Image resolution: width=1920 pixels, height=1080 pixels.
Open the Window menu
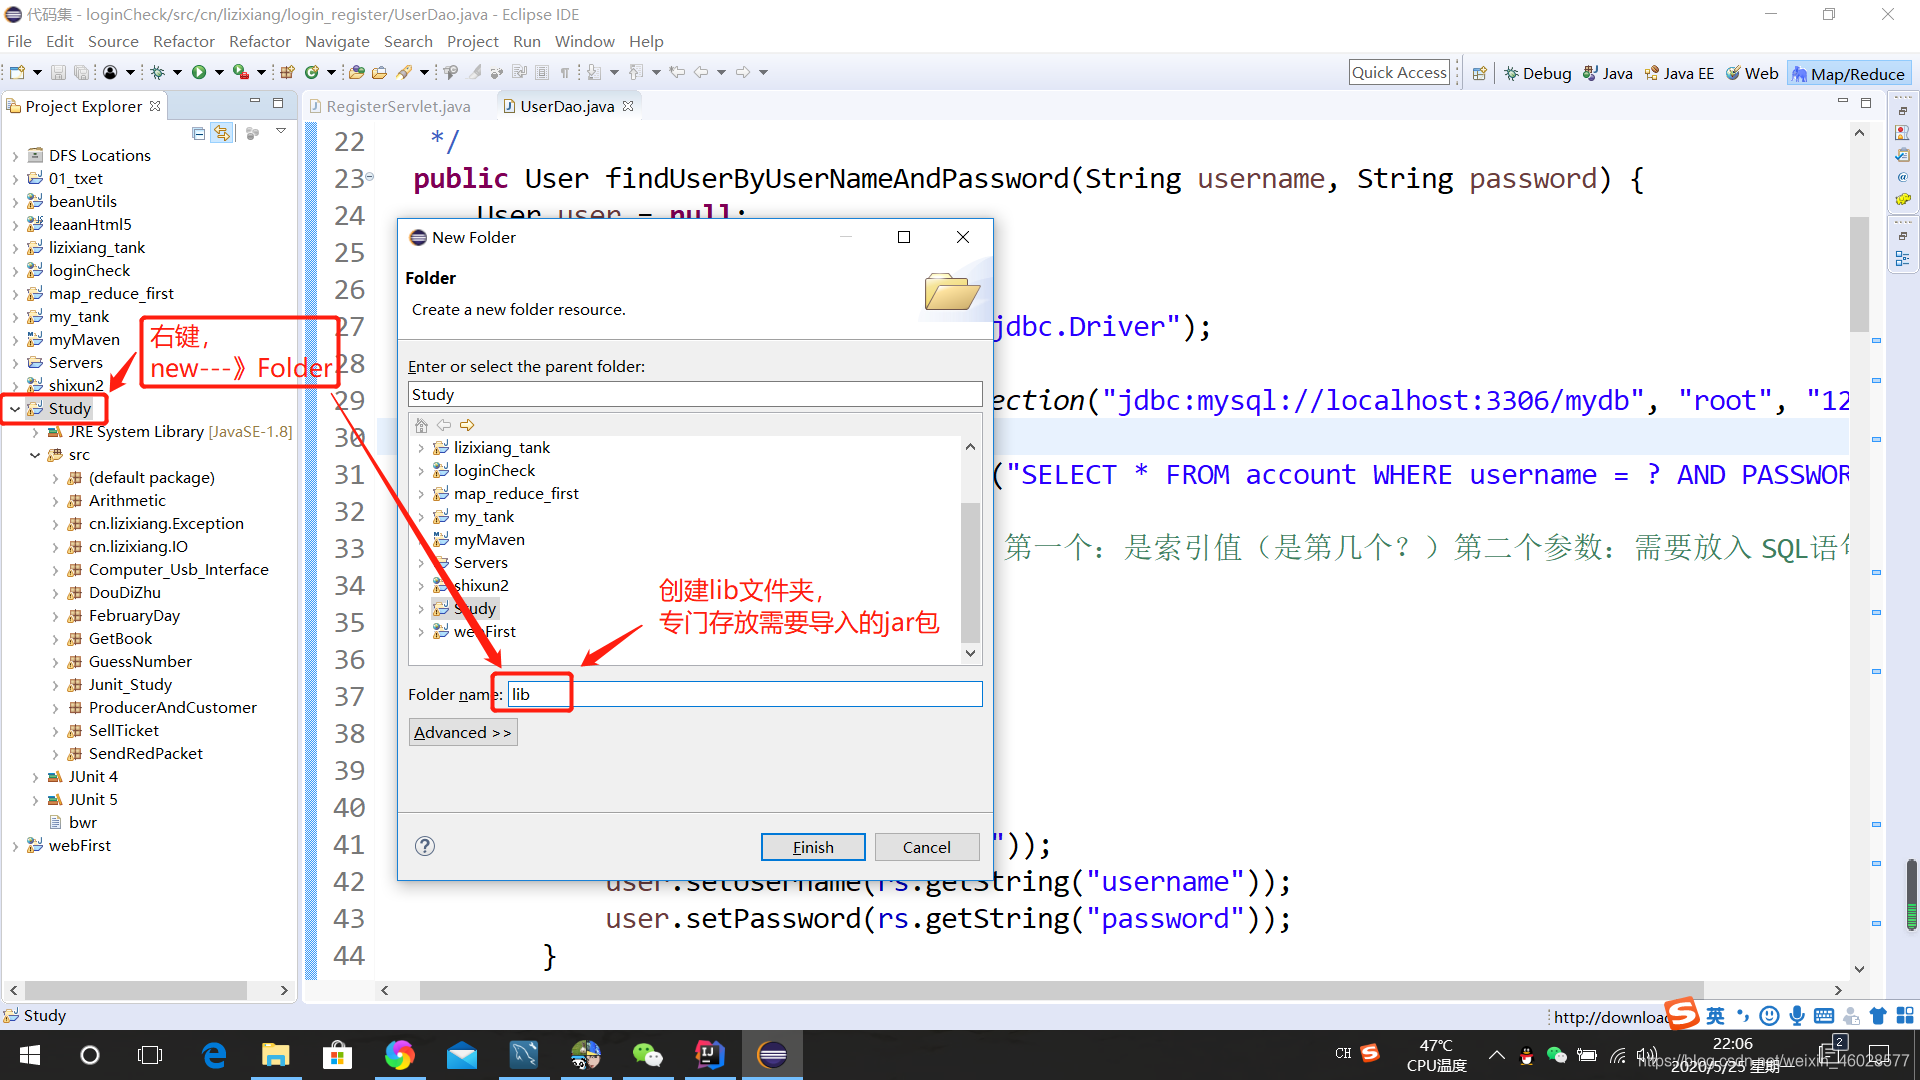pos(584,41)
